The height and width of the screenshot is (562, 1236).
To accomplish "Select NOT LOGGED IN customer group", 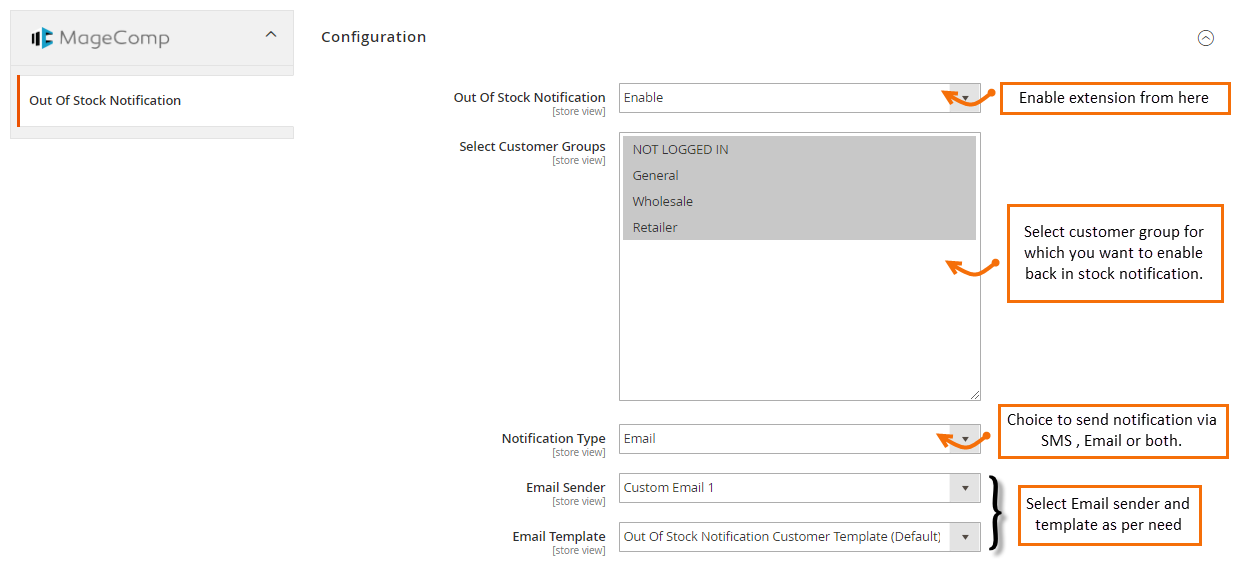I will click(x=680, y=150).
